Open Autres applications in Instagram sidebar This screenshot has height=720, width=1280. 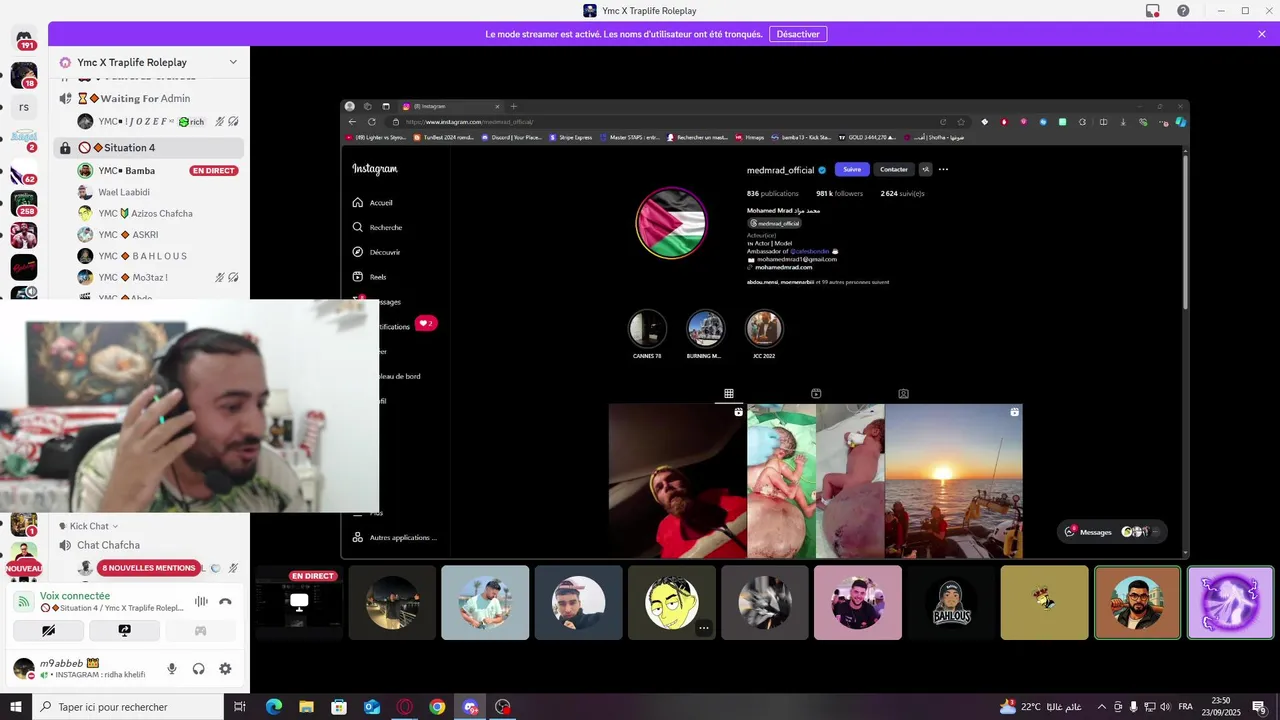click(x=394, y=537)
